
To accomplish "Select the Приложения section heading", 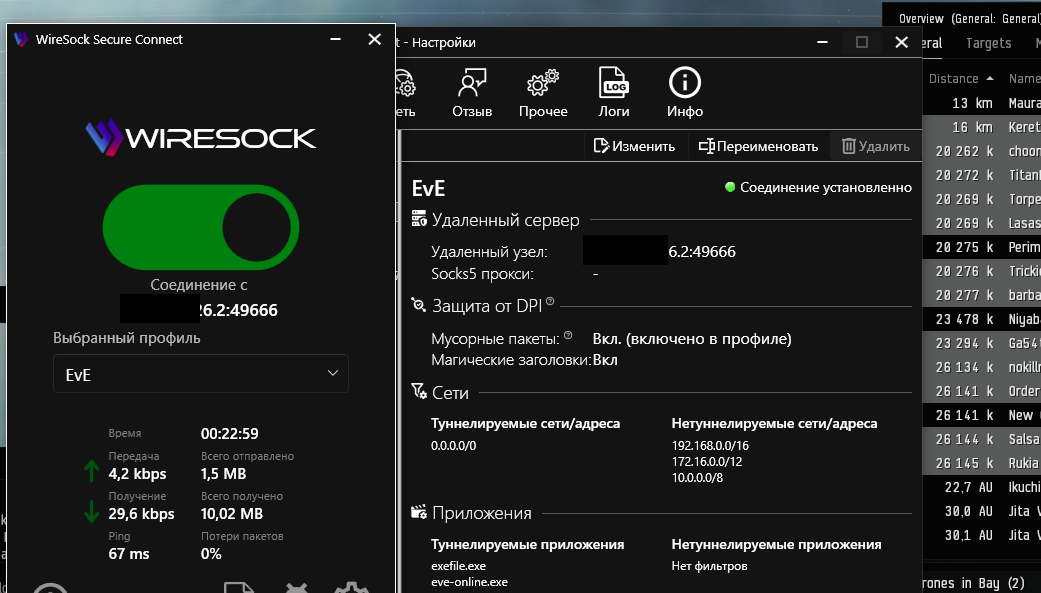I will click(481, 513).
